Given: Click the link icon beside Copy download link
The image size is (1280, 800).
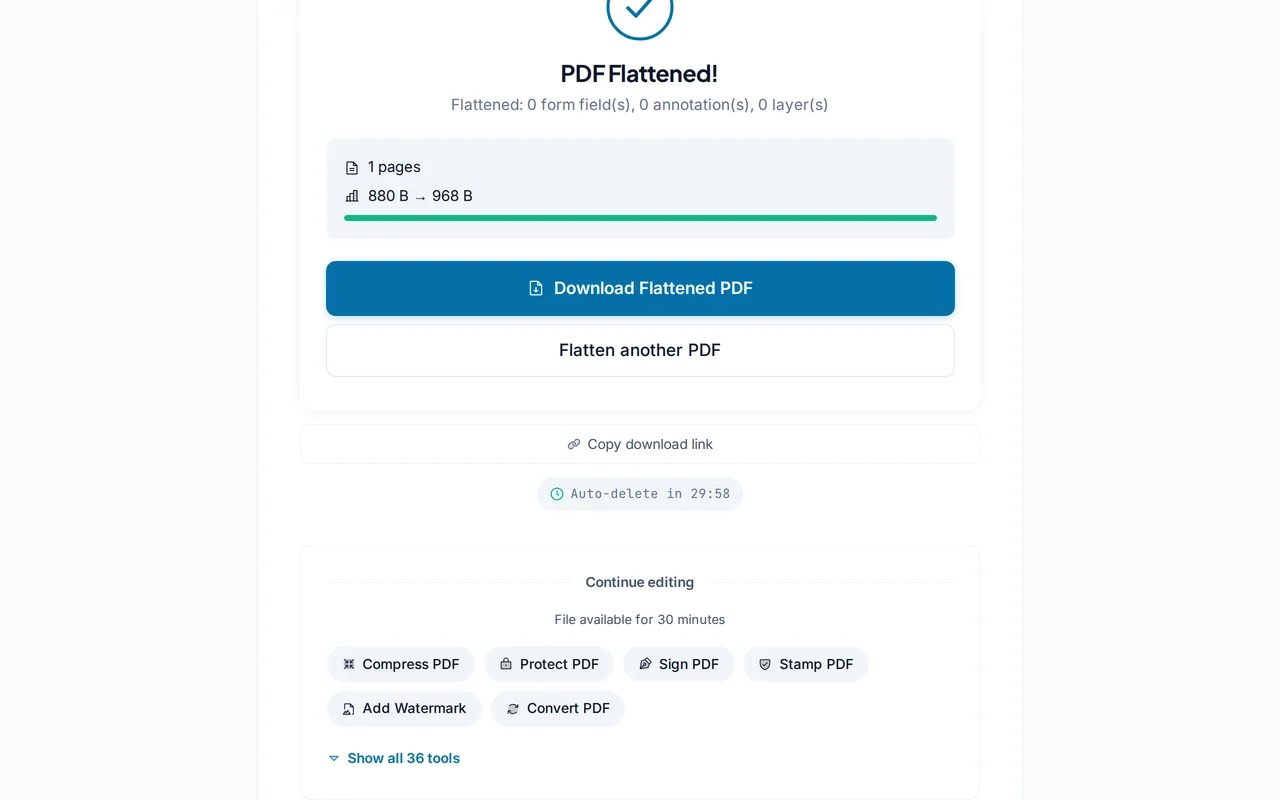Looking at the screenshot, I should pyautogui.click(x=573, y=444).
